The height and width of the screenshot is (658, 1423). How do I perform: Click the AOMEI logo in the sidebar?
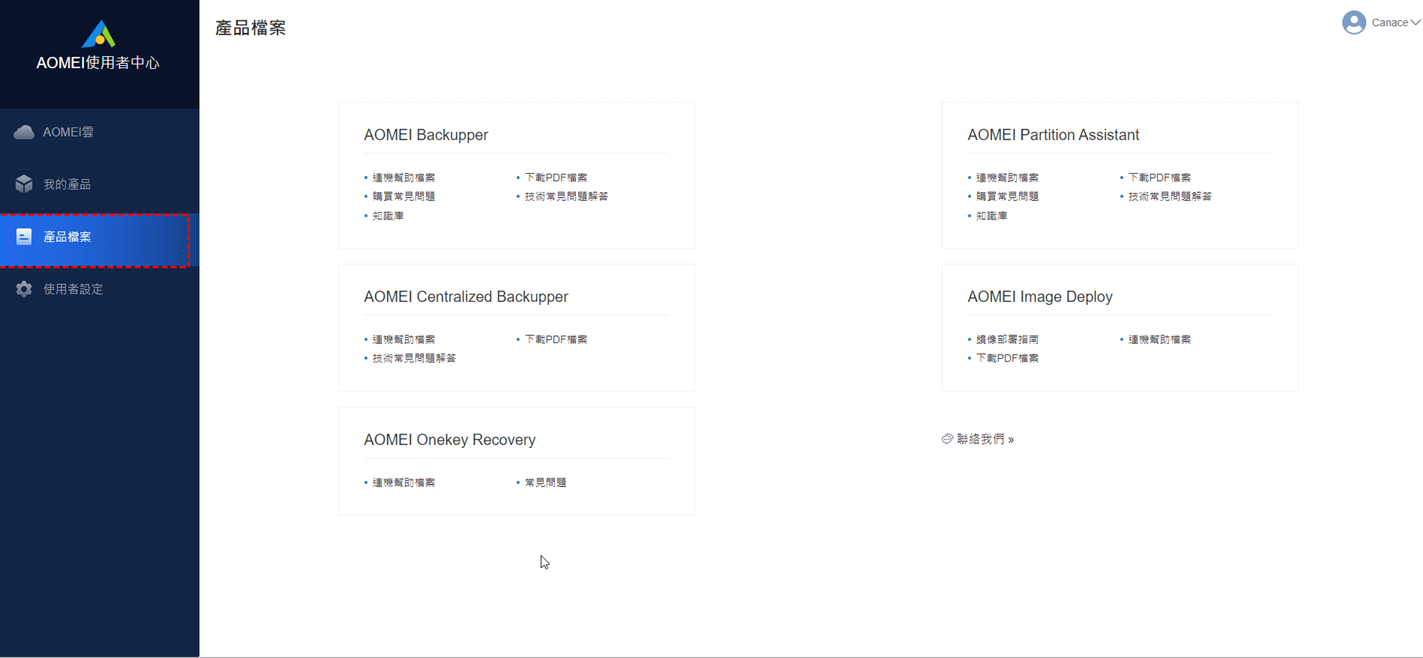tap(99, 34)
